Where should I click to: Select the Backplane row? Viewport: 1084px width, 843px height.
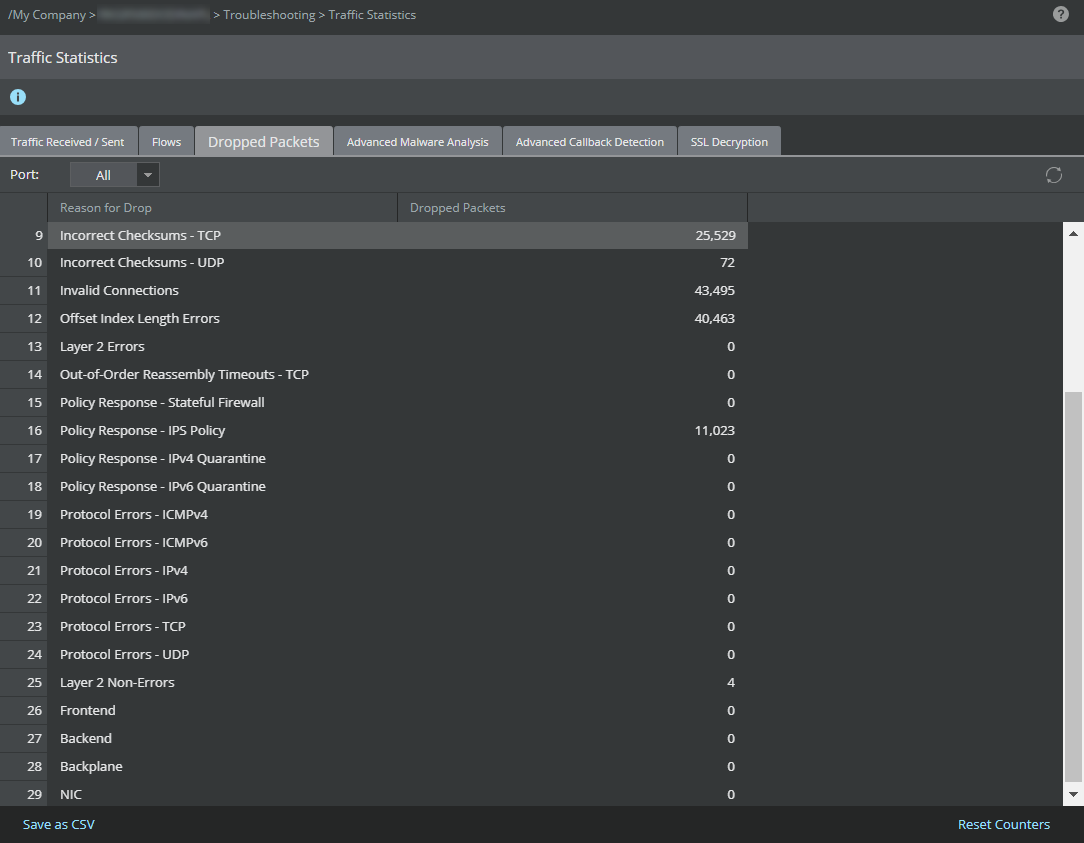(x=374, y=767)
